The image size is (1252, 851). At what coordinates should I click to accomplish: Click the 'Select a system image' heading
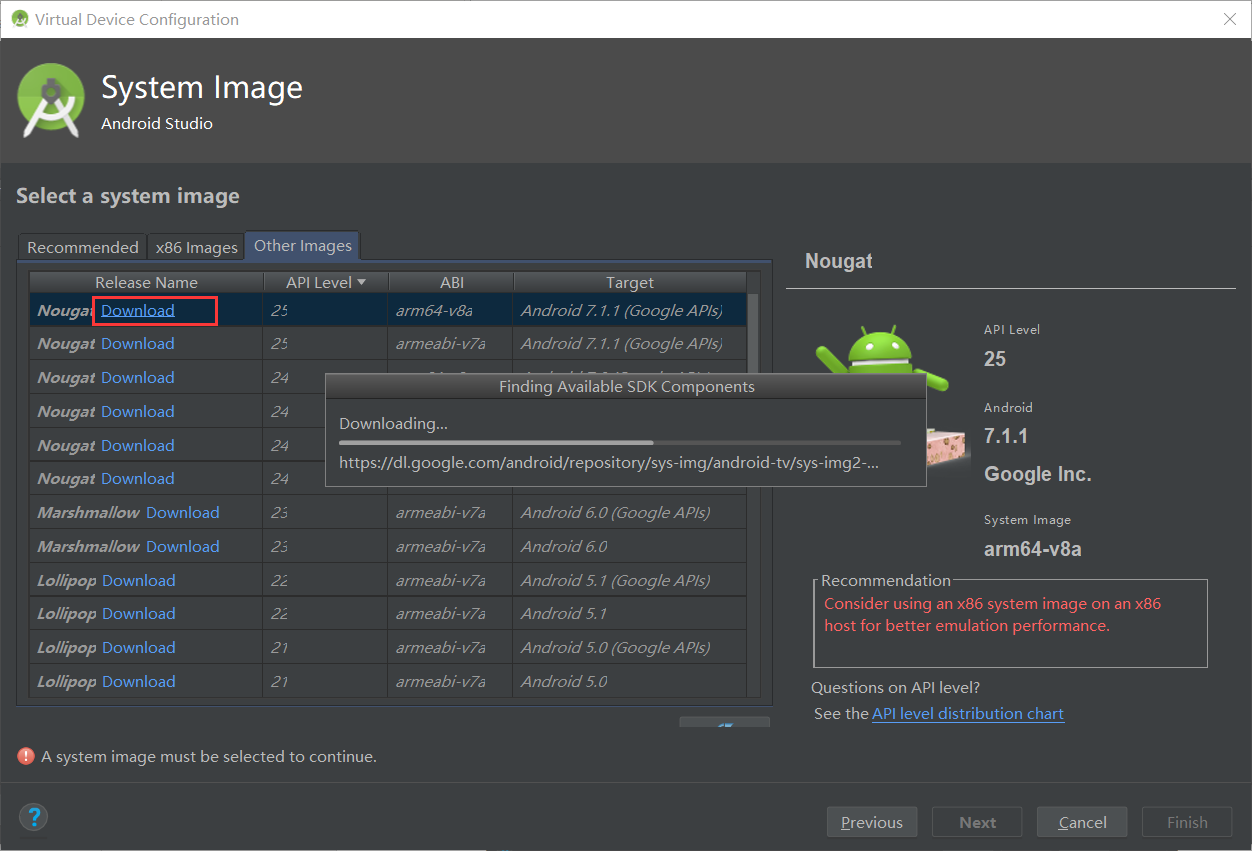point(128,196)
